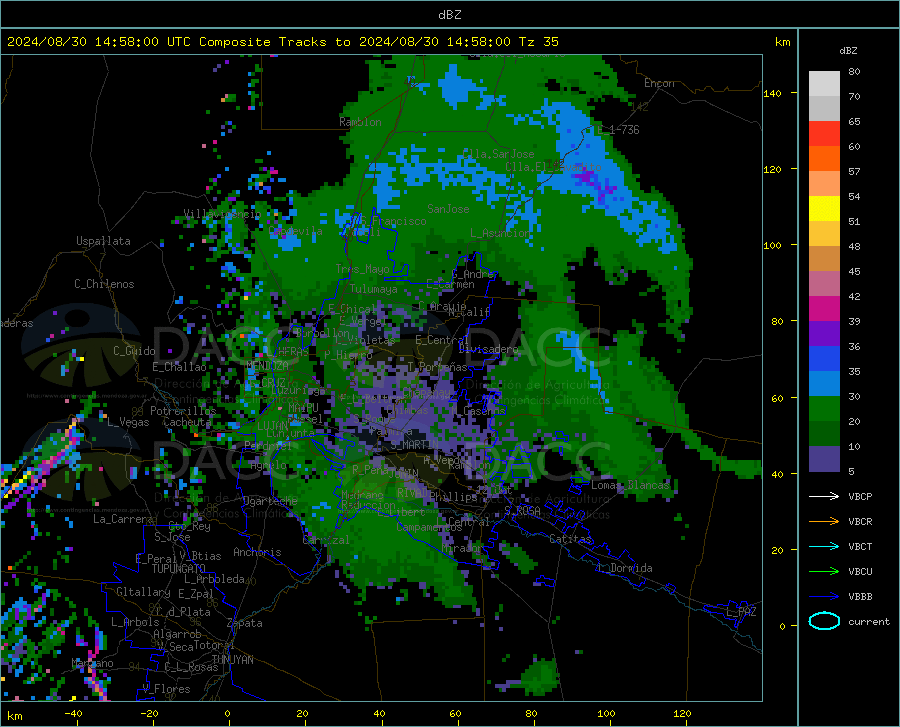Click the L_Asuncion place label
This screenshot has height=727, width=900.
coord(500,233)
